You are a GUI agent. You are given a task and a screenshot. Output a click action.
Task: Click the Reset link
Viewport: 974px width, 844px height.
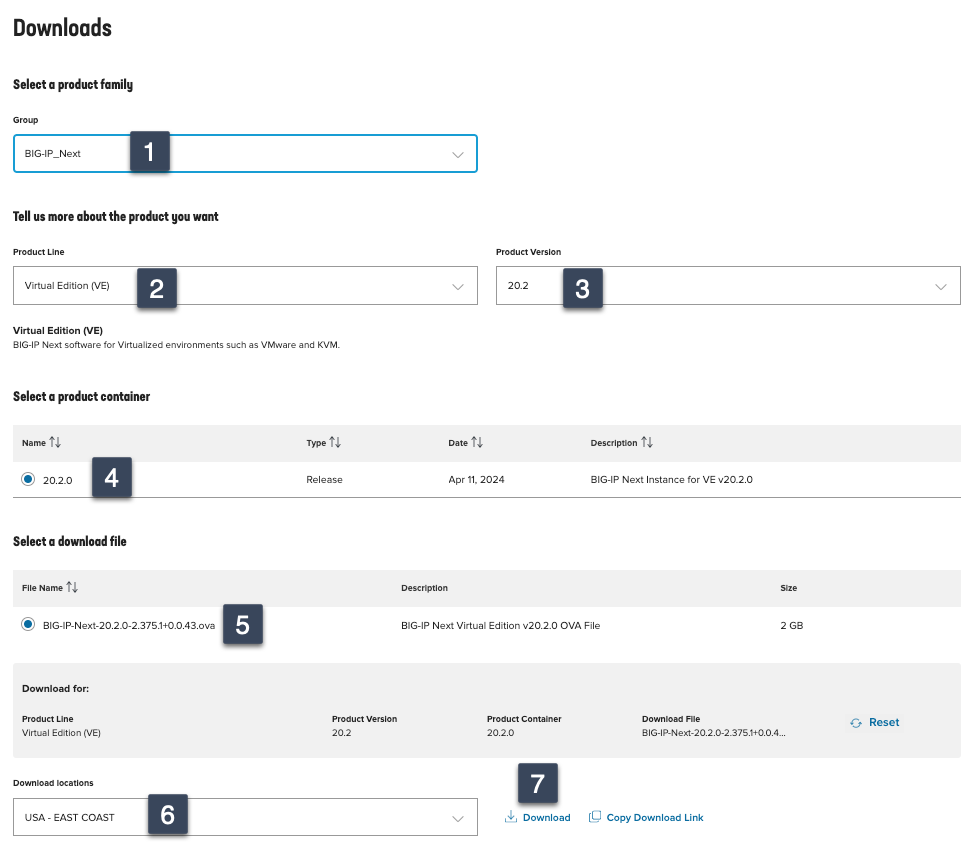coord(884,722)
